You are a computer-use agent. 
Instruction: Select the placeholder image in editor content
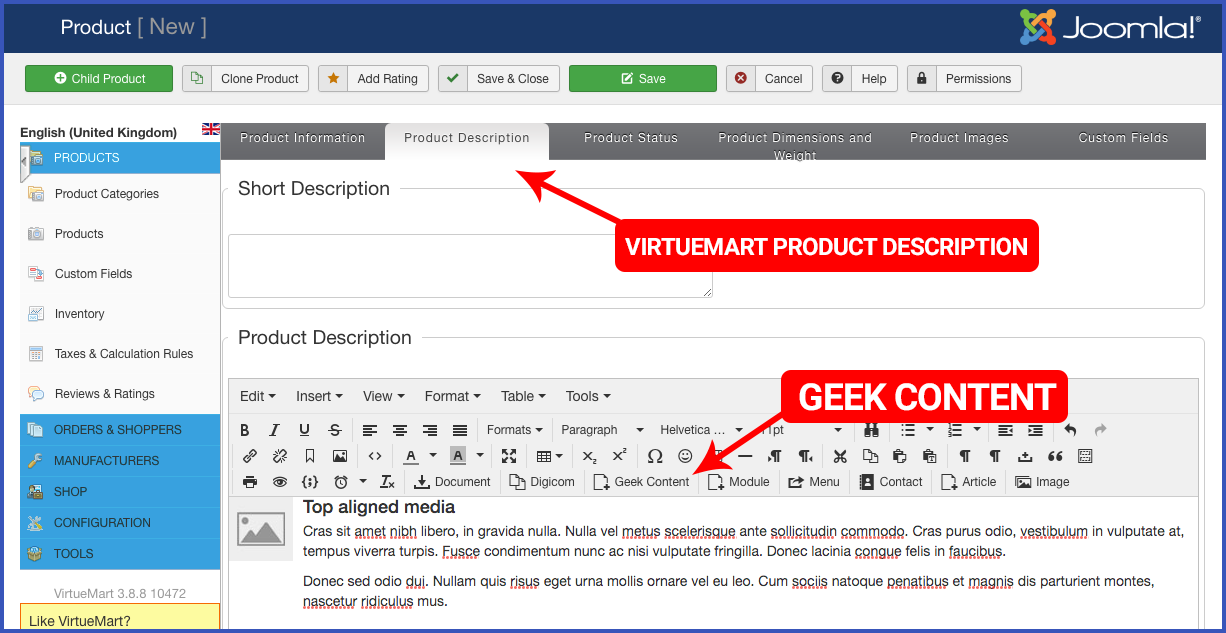260,528
